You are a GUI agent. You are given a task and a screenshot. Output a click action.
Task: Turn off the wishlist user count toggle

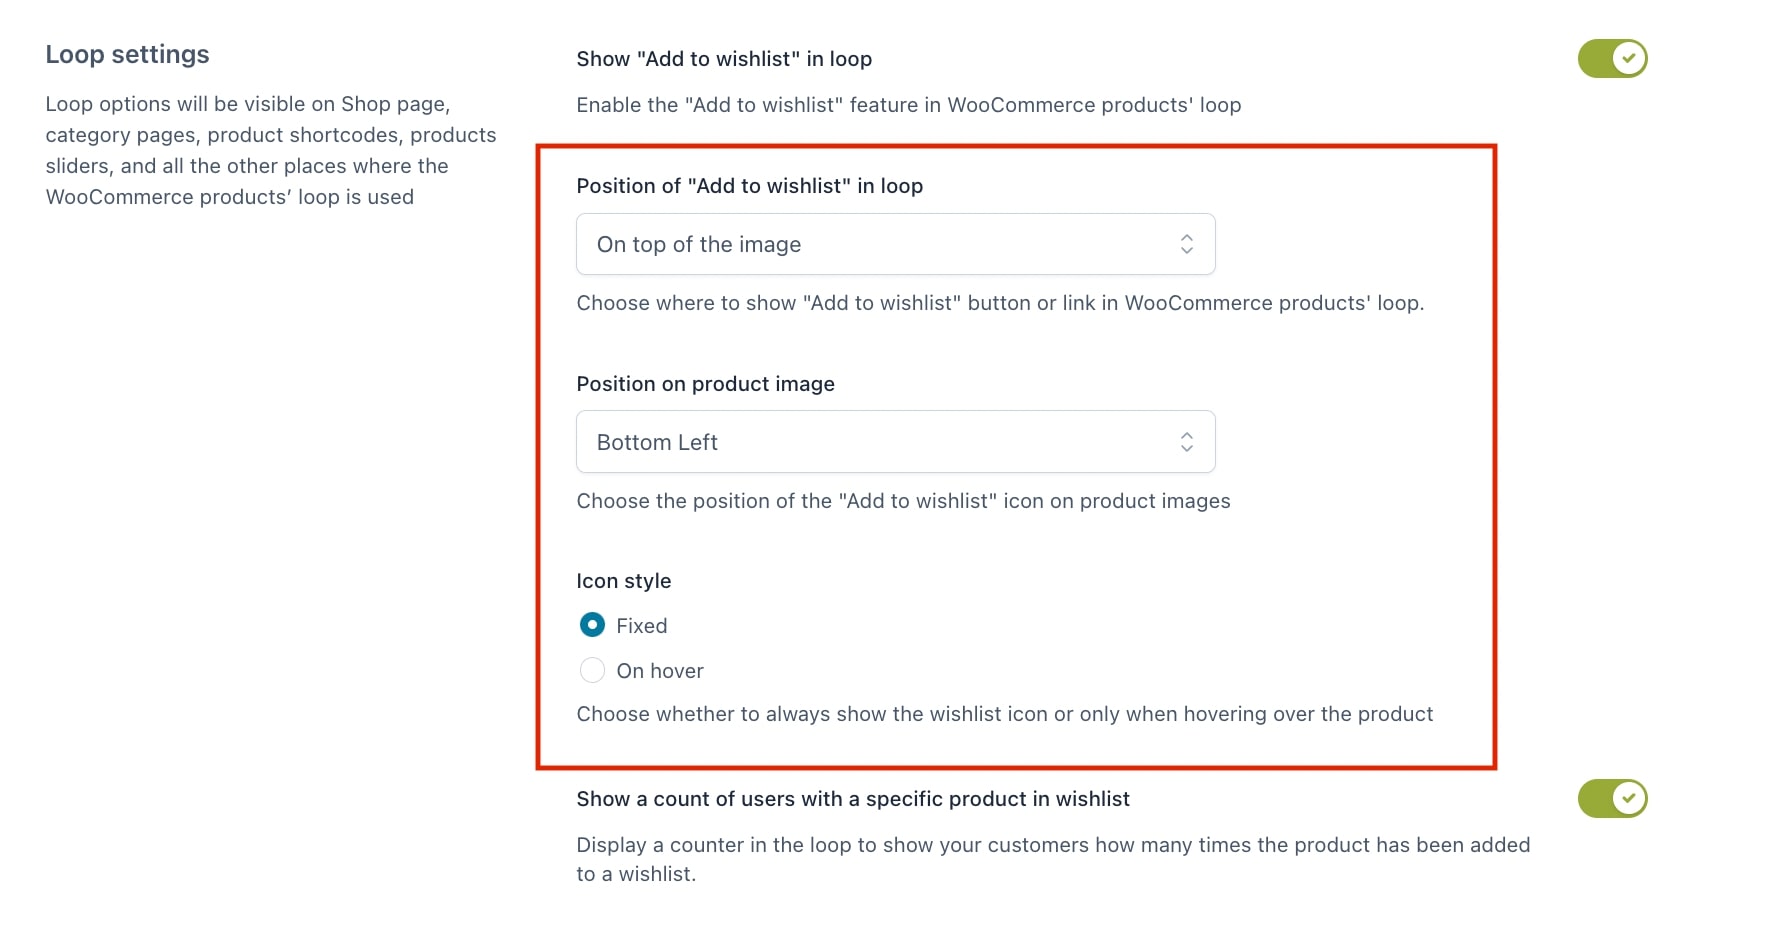click(1612, 798)
